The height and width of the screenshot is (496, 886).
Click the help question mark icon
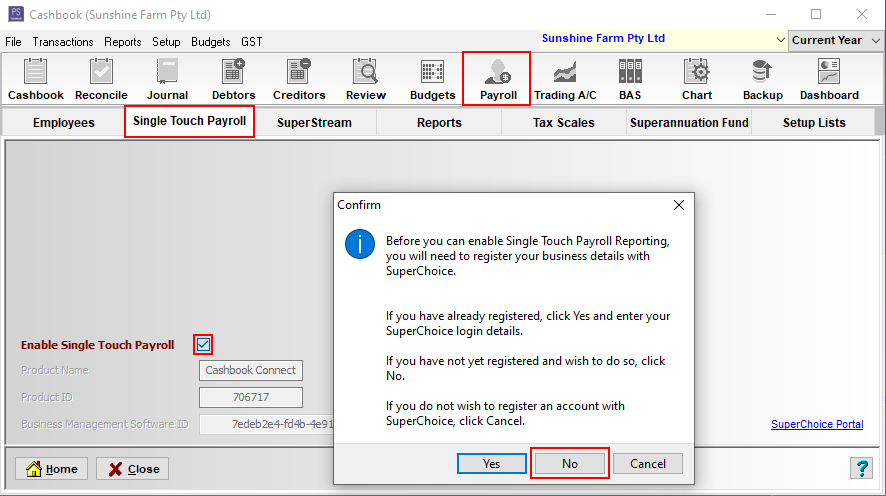click(x=862, y=468)
